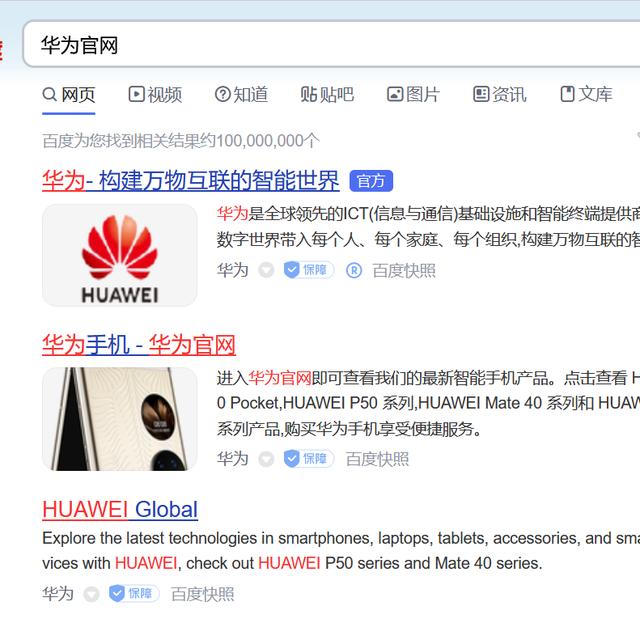Select the 网页 web search tab

(x=69, y=95)
